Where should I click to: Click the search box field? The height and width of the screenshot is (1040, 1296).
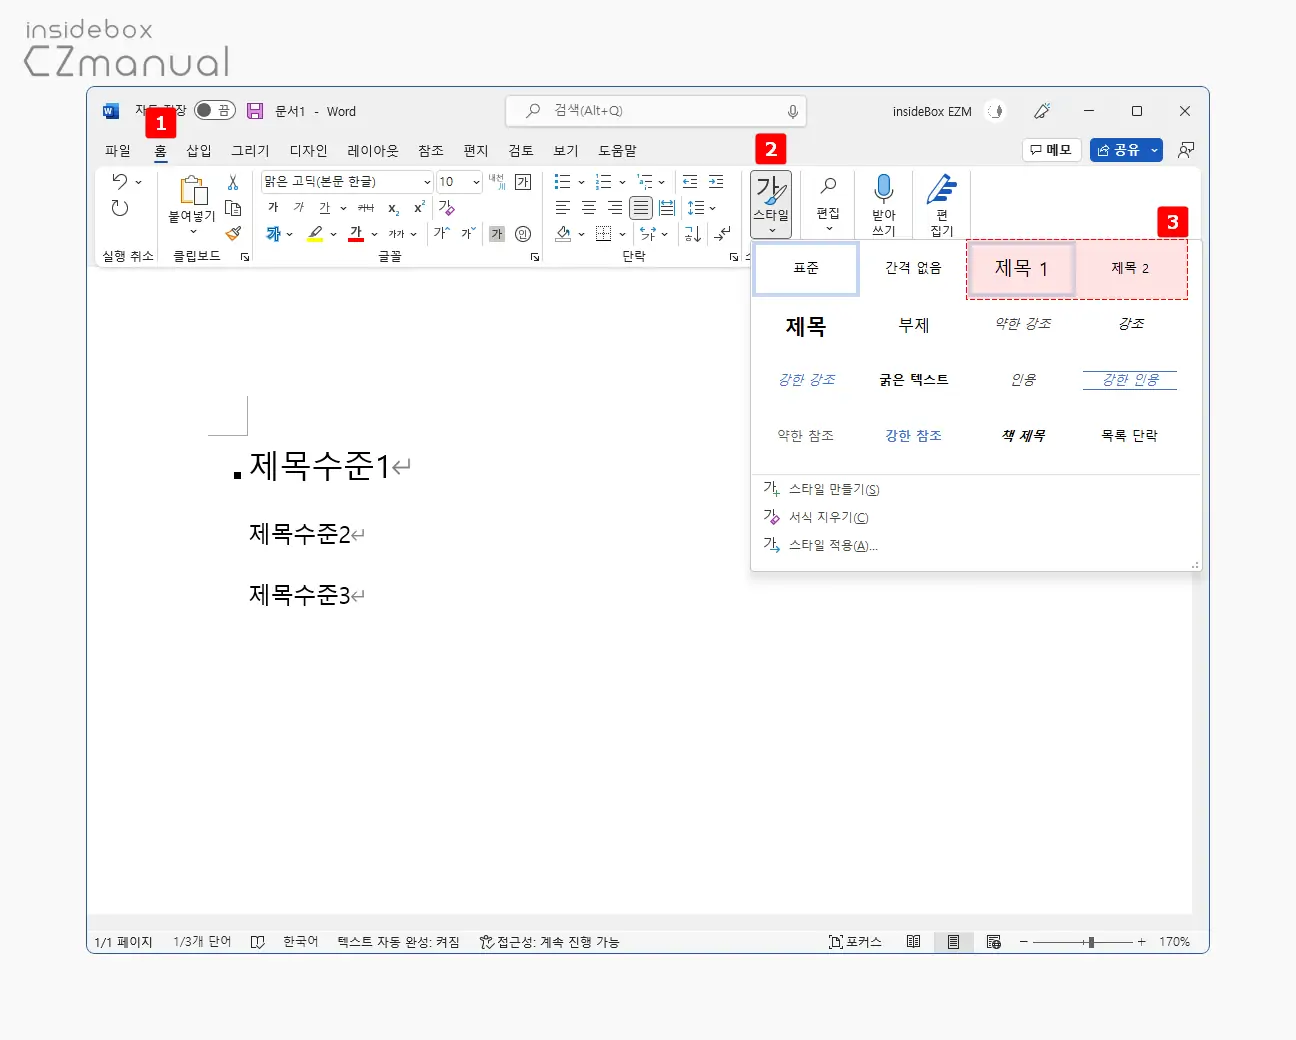coord(656,111)
